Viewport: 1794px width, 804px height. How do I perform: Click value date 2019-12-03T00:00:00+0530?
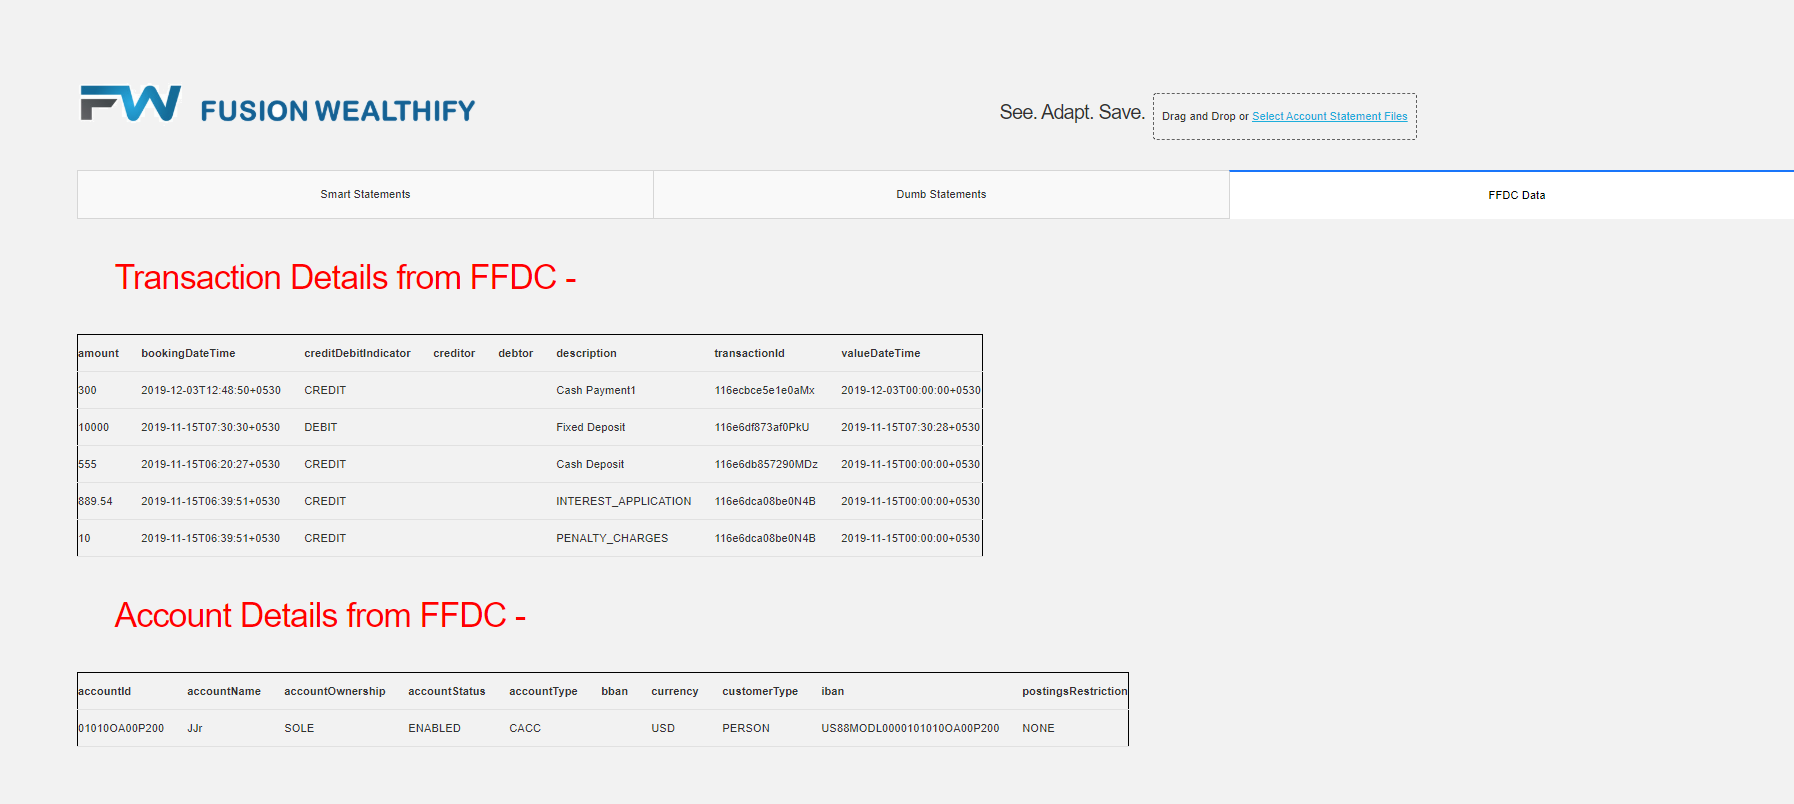tap(910, 390)
